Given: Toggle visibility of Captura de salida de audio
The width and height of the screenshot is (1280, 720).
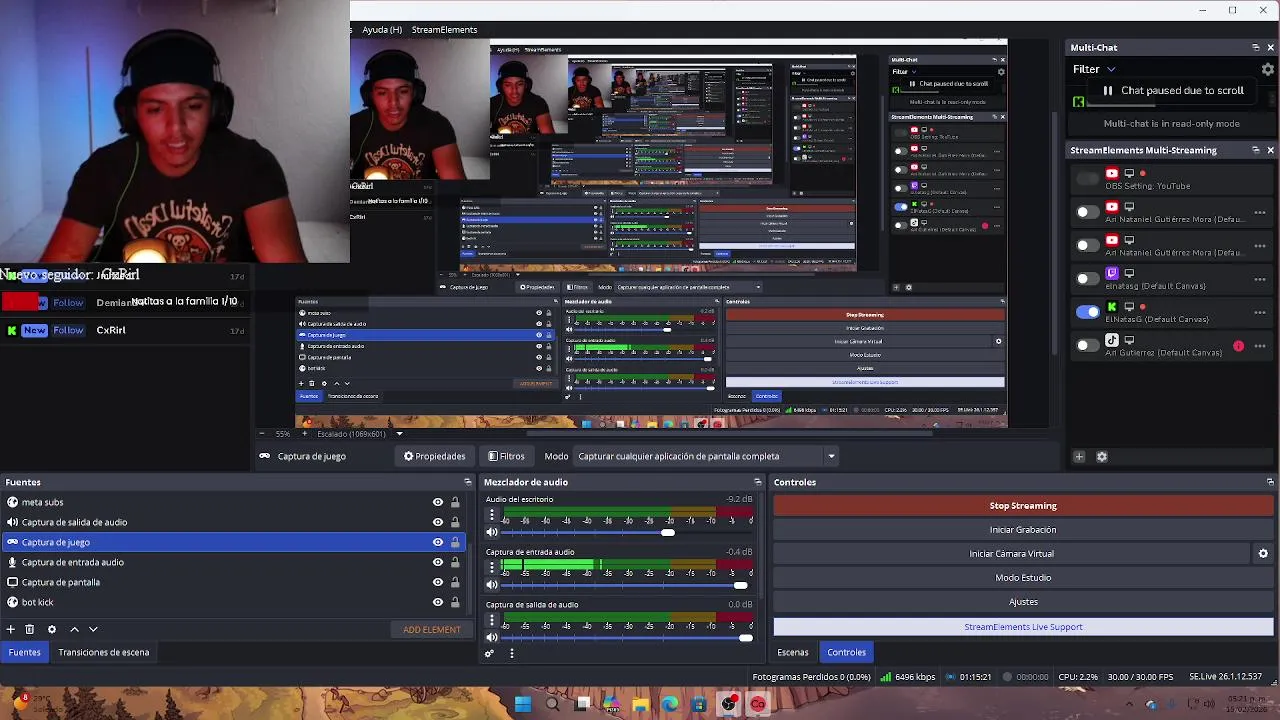Looking at the screenshot, I should (x=437, y=522).
